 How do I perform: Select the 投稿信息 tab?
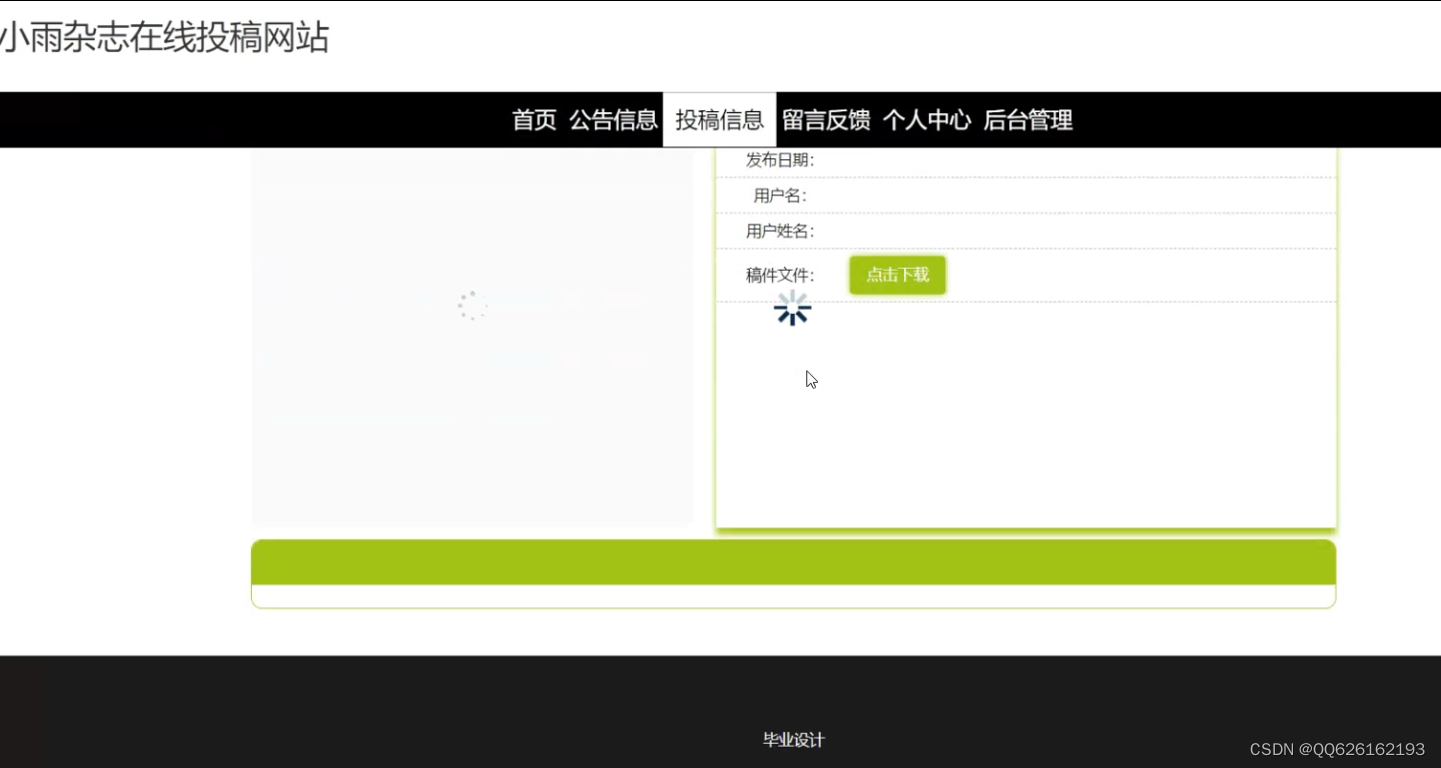(x=719, y=120)
